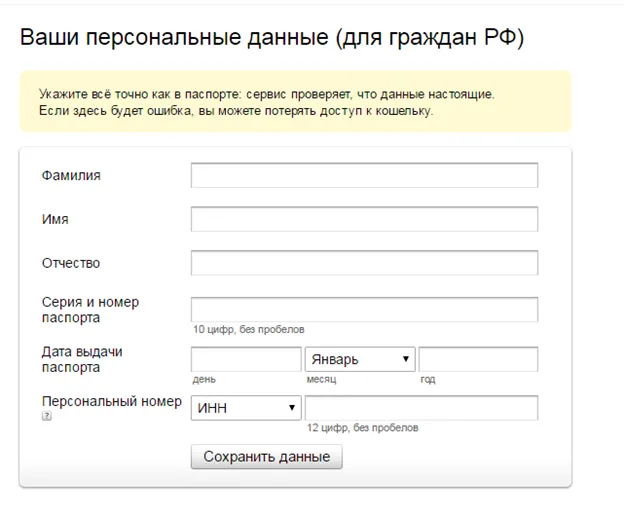Focus the 12-digit personal number field
Viewport: 624px width, 516px height.
coord(421,408)
